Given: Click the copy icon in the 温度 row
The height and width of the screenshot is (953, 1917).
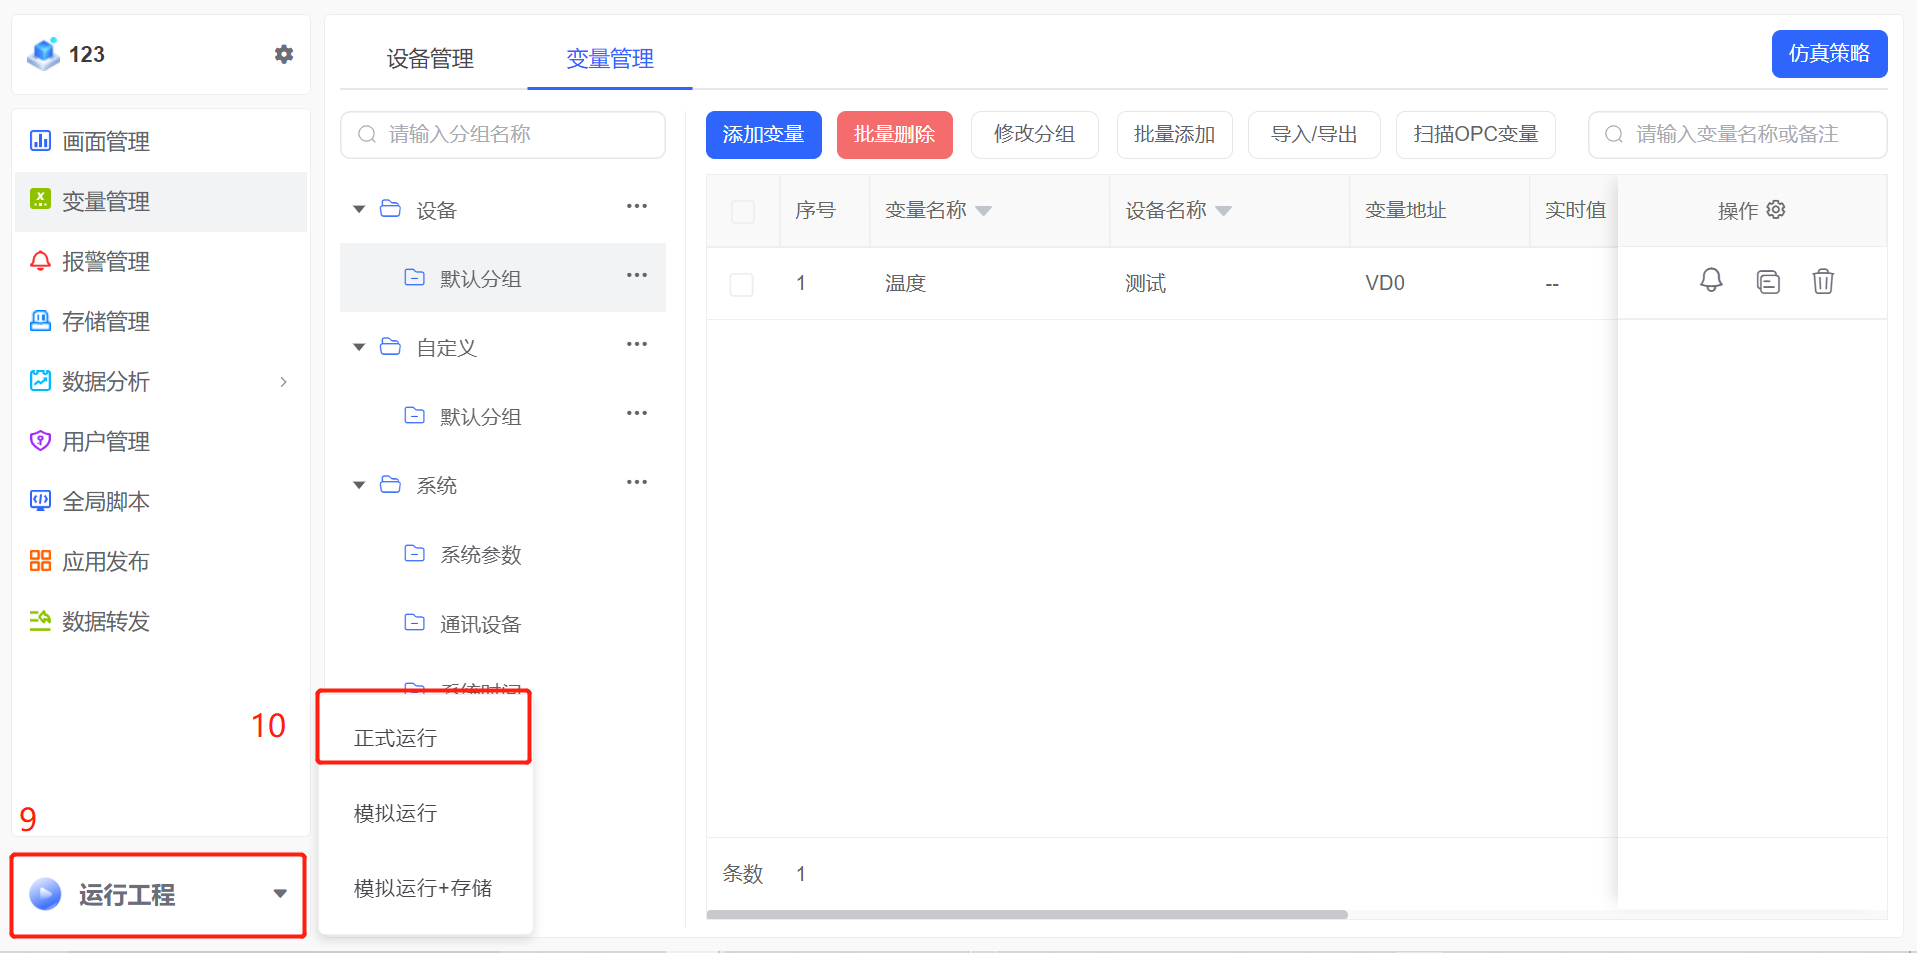Looking at the screenshot, I should pos(1768,282).
